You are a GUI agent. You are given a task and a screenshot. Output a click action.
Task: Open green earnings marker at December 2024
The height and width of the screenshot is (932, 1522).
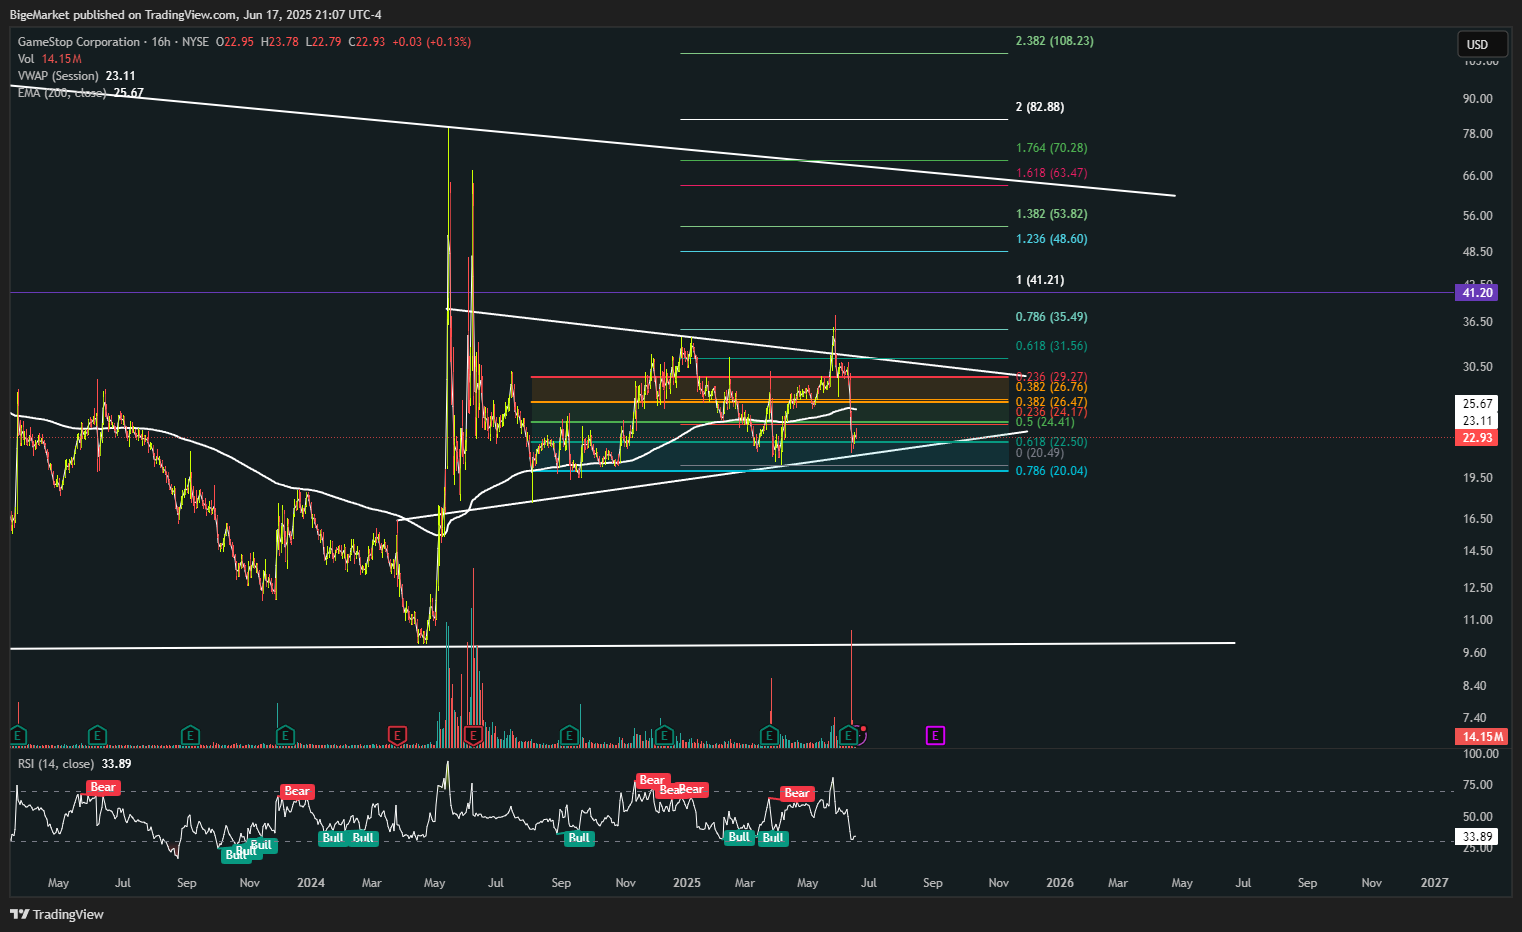tap(662, 736)
